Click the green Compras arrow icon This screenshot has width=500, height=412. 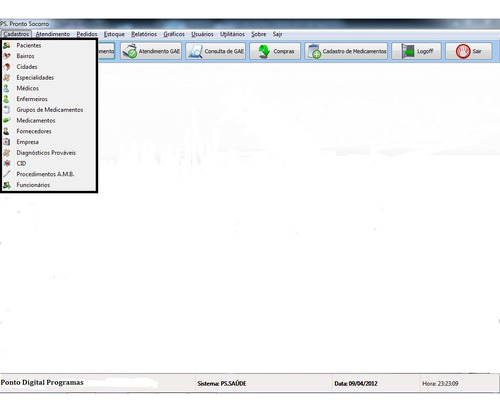pyautogui.click(x=264, y=51)
